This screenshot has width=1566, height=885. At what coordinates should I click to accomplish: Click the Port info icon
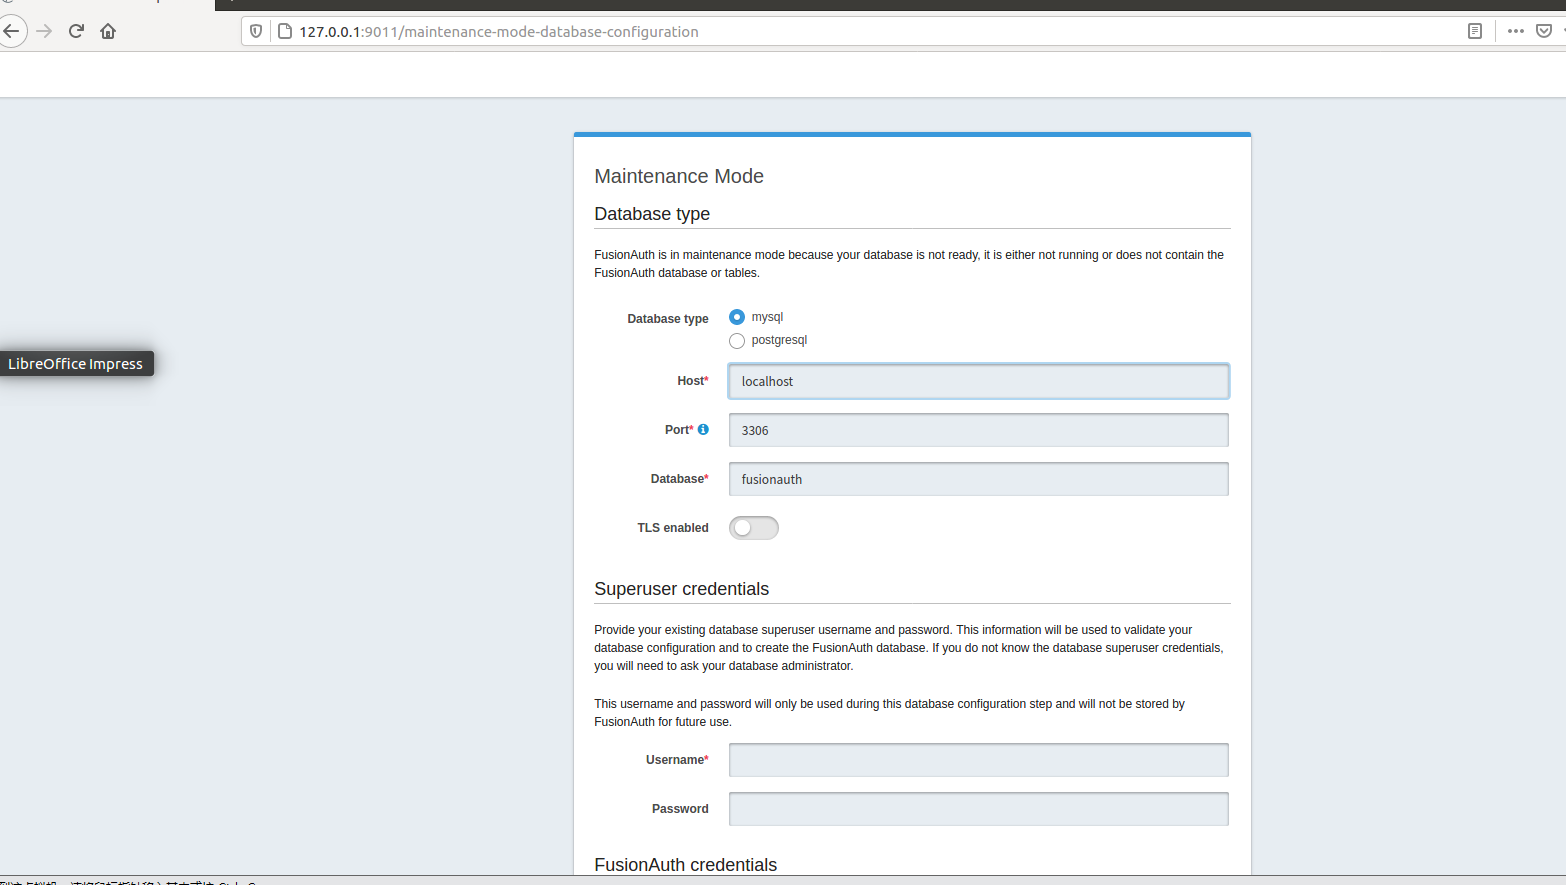coord(703,429)
